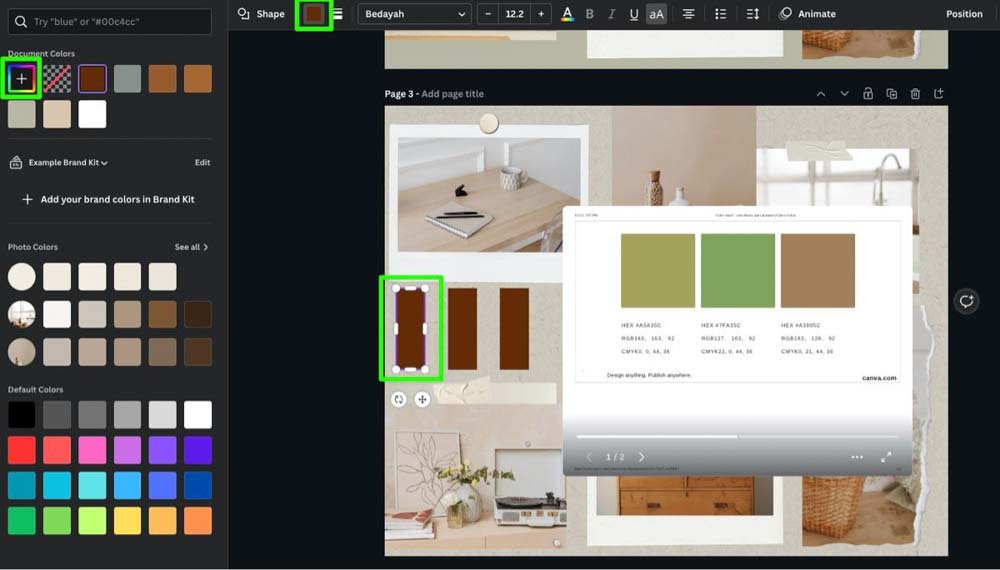This screenshot has width=1000, height=570.
Task: Click the list bullets icon
Action: (720, 14)
